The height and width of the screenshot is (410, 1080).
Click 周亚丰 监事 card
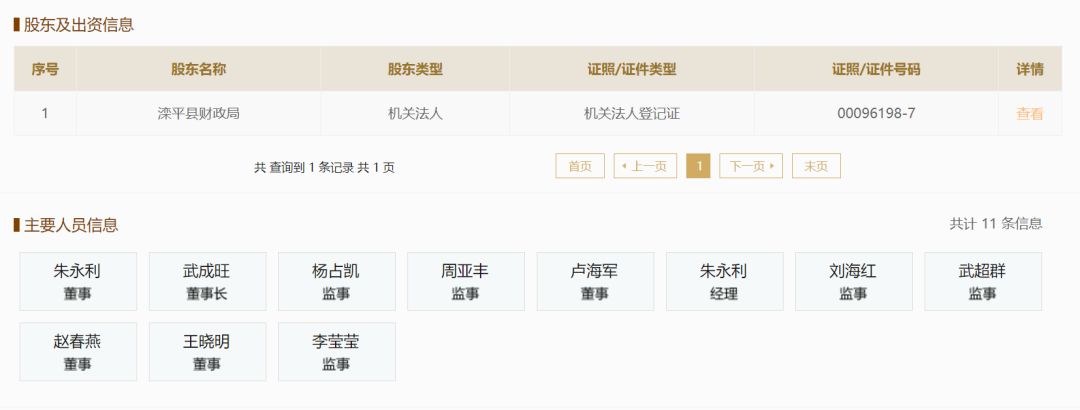[x=465, y=281]
